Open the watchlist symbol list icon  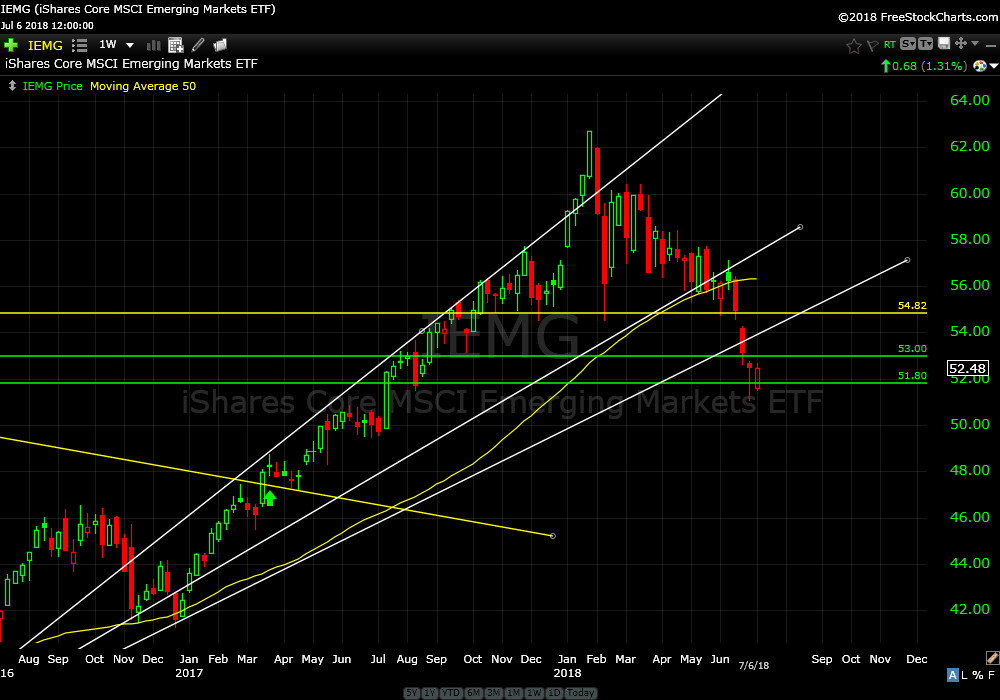pyautogui.click(x=80, y=45)
